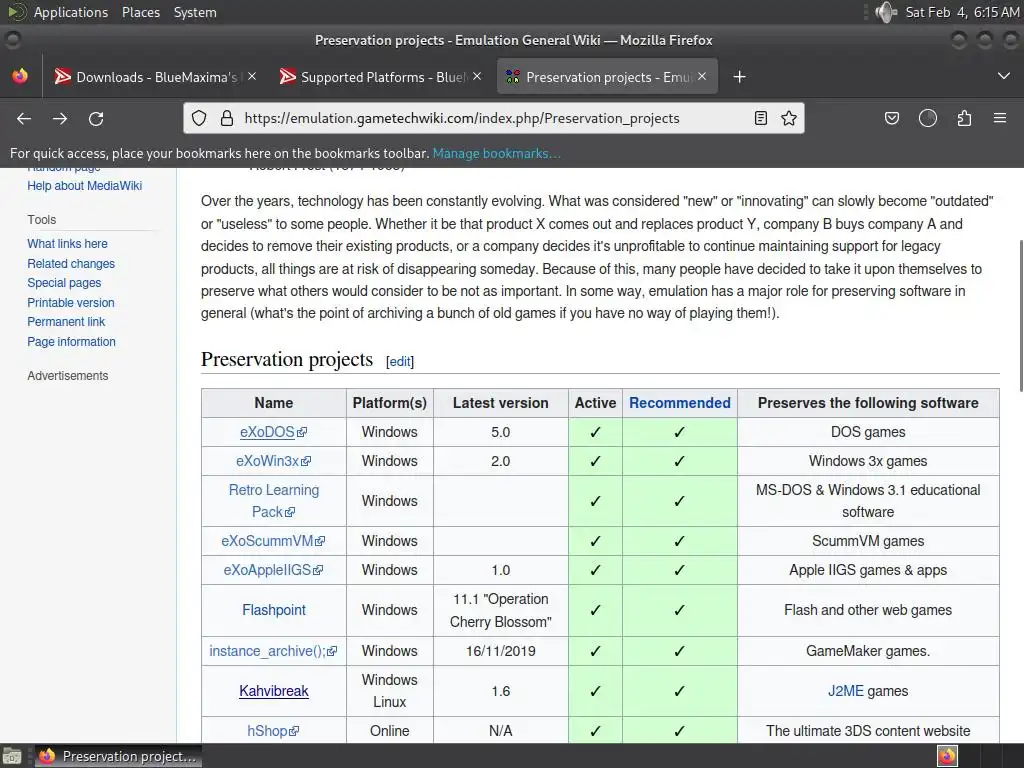The width and height of the screenshot is (1024, 768).
Task: Click Firefox icon in bottom panel tray
Action: pos(947,756)
